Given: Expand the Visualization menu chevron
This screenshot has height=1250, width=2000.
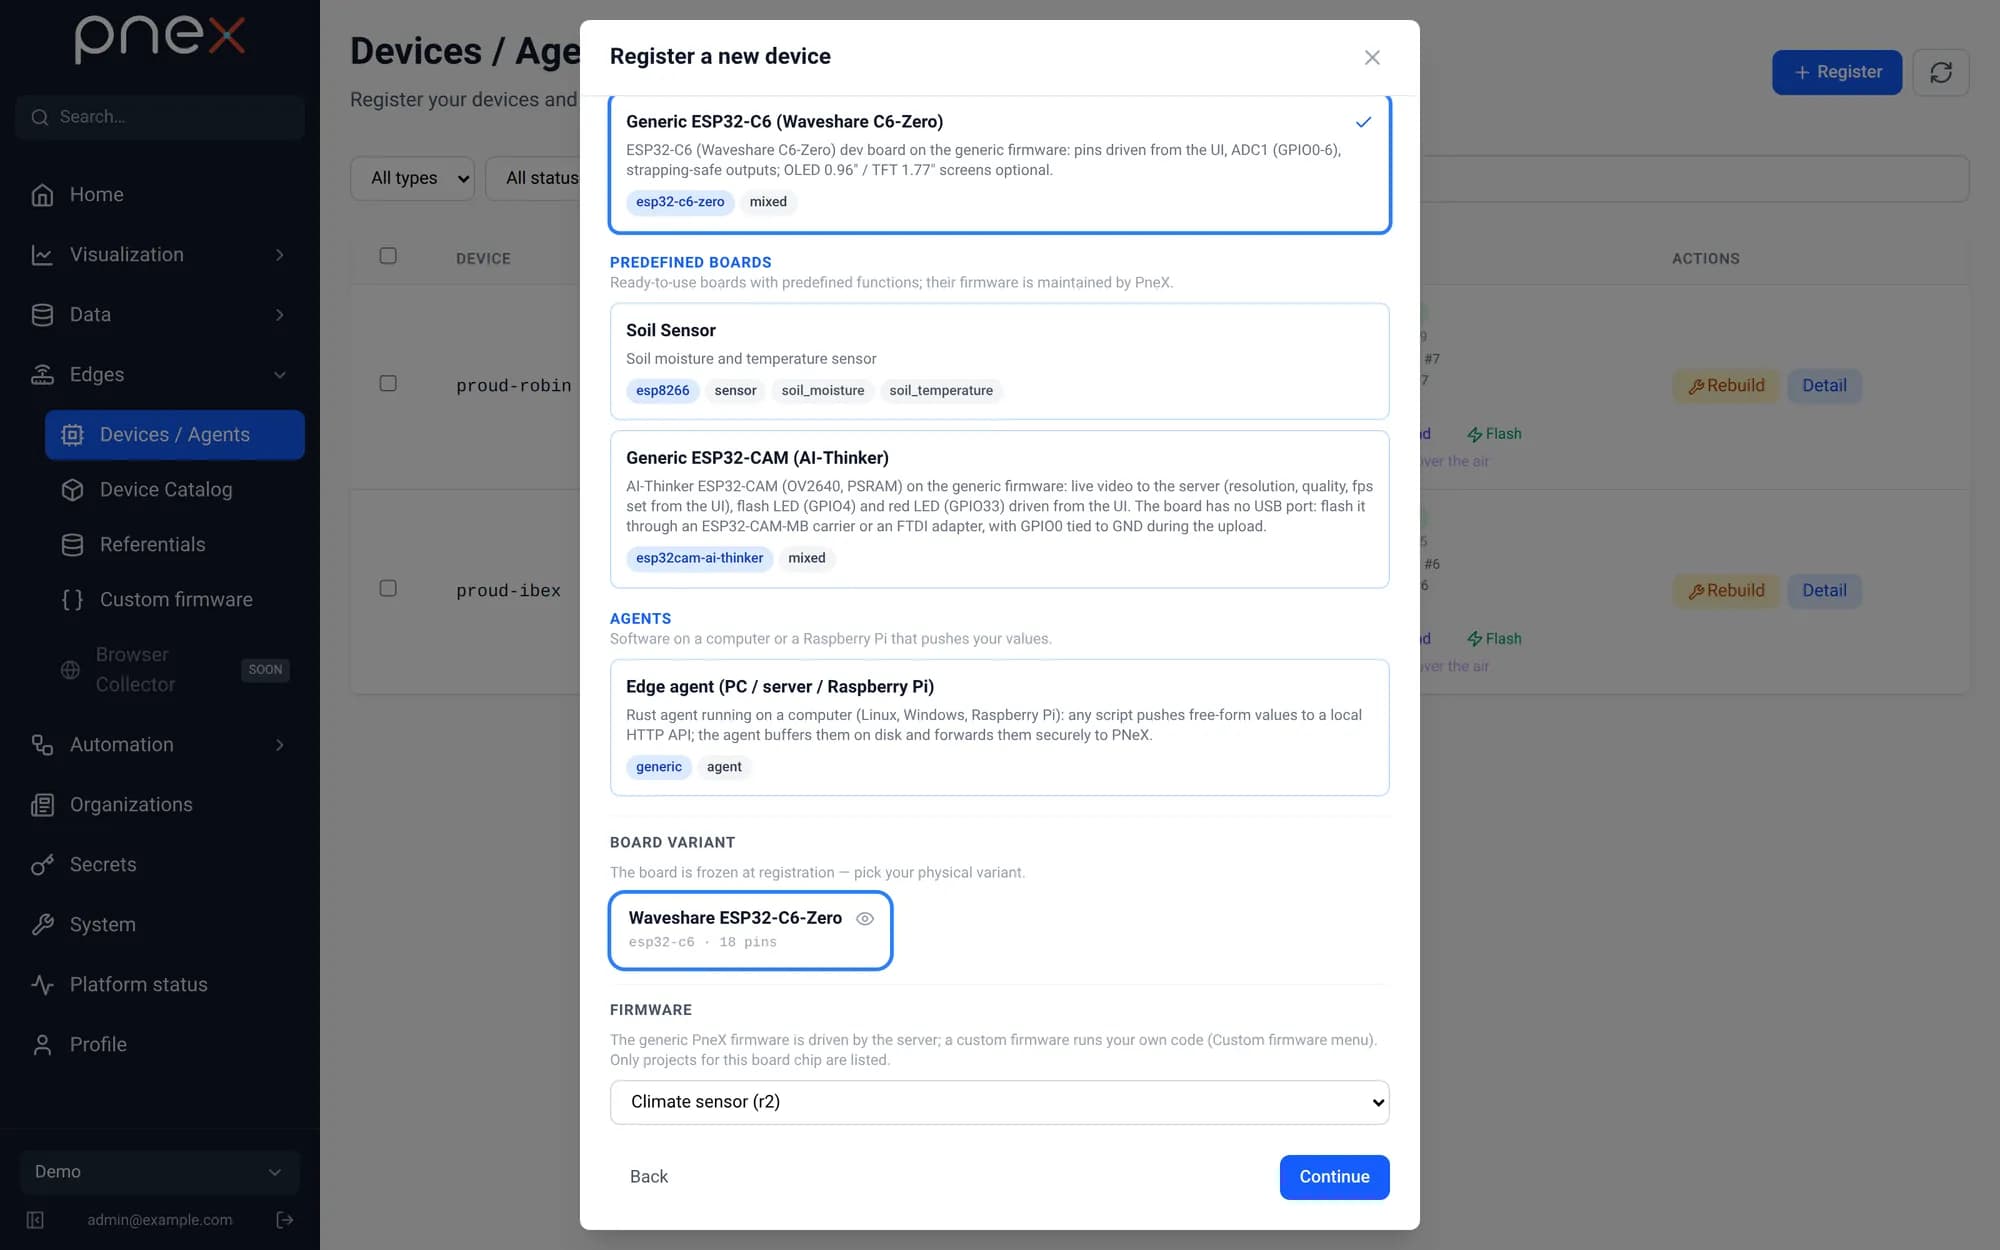Looking at the screenshot, I should 280,255.
